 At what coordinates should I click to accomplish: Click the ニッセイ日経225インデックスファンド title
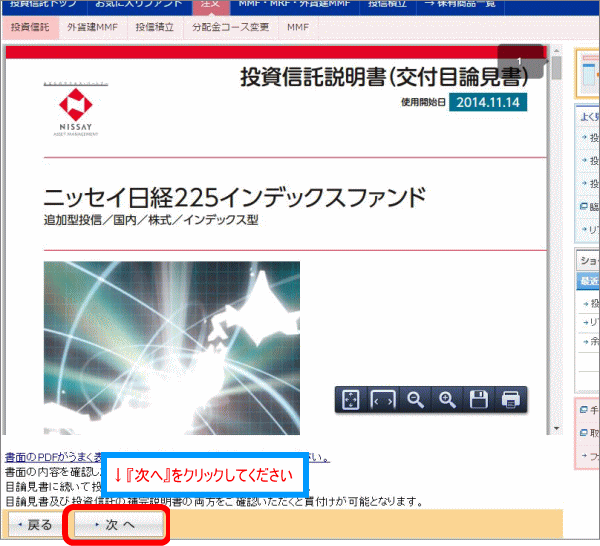pyautogui.click(x=235, y=197)
